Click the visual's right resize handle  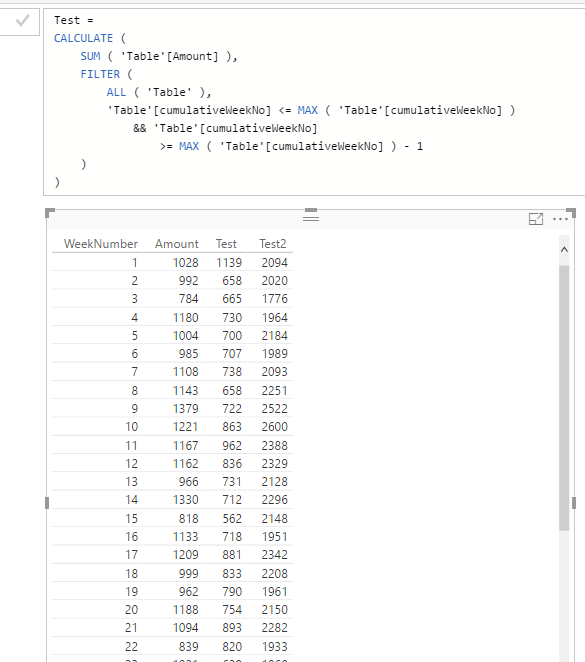574,503
